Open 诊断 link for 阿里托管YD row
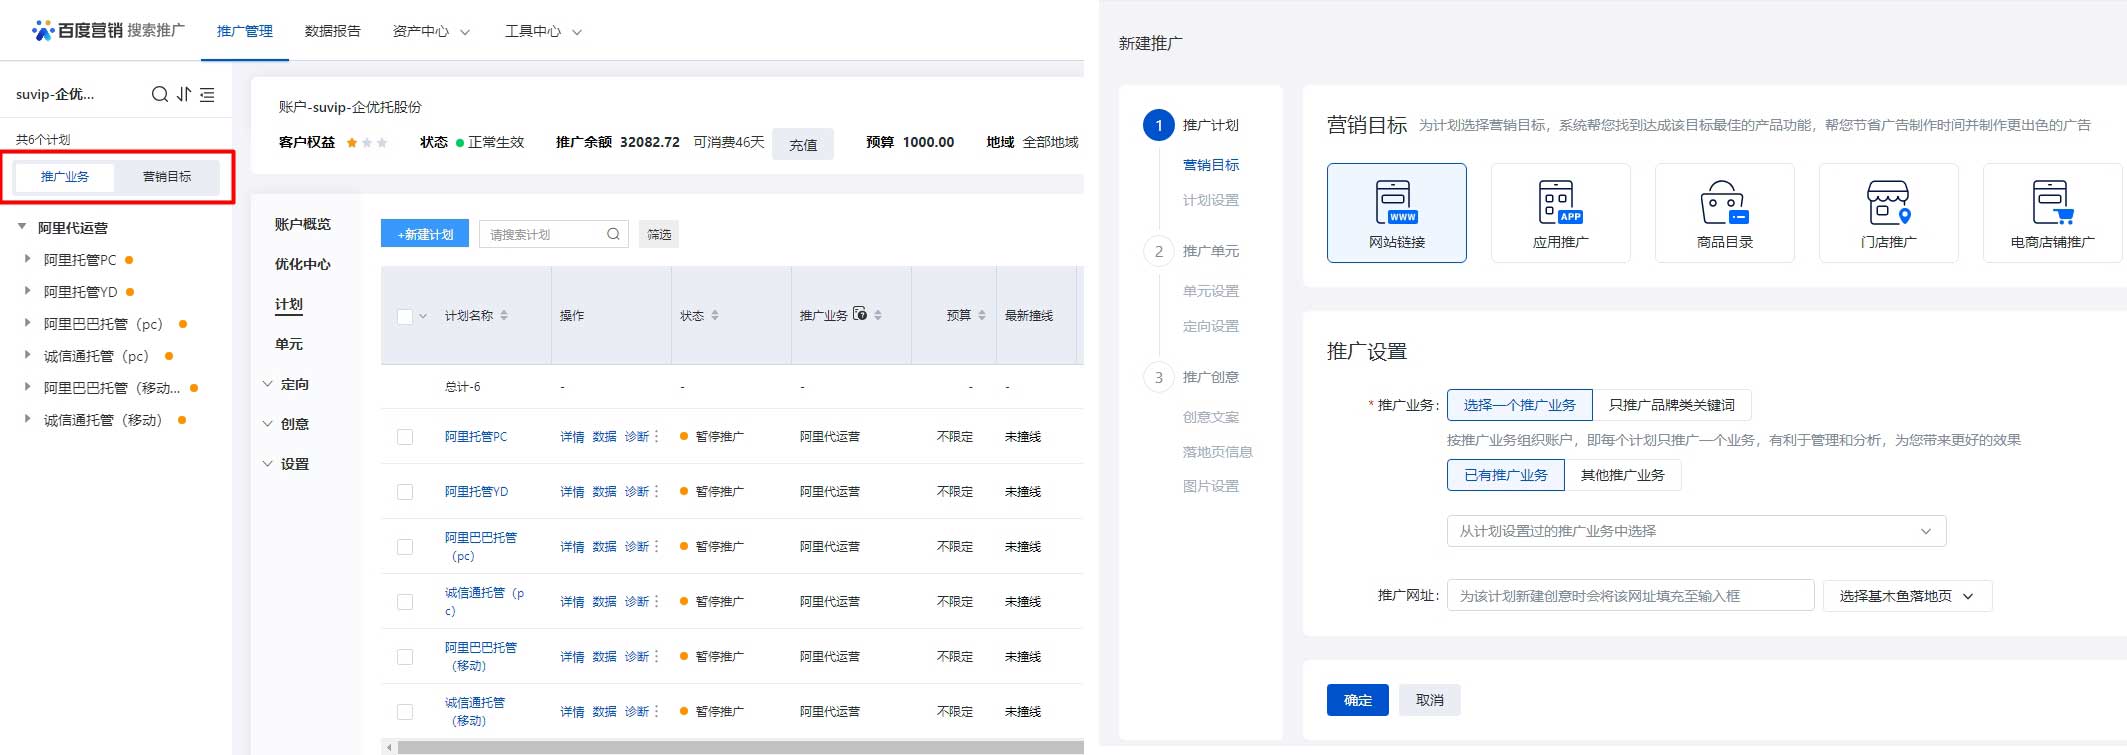Screen dimensions: 2127x755 pos(637,491)
